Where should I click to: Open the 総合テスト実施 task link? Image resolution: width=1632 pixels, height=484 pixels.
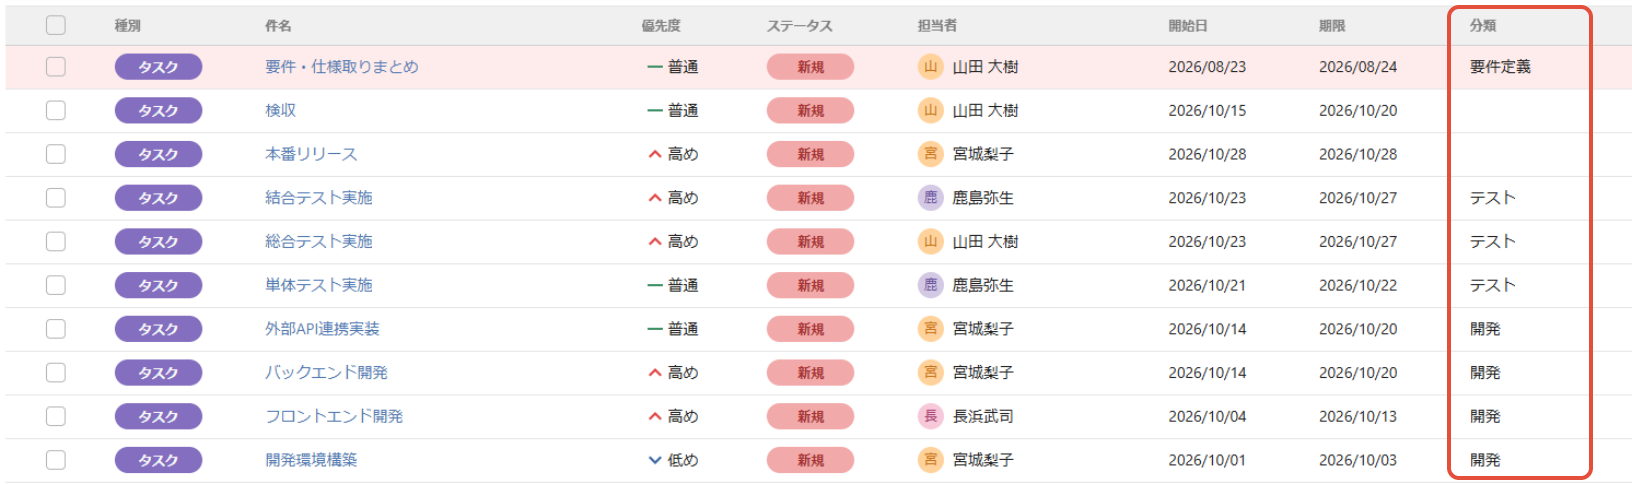coord(319,241)
